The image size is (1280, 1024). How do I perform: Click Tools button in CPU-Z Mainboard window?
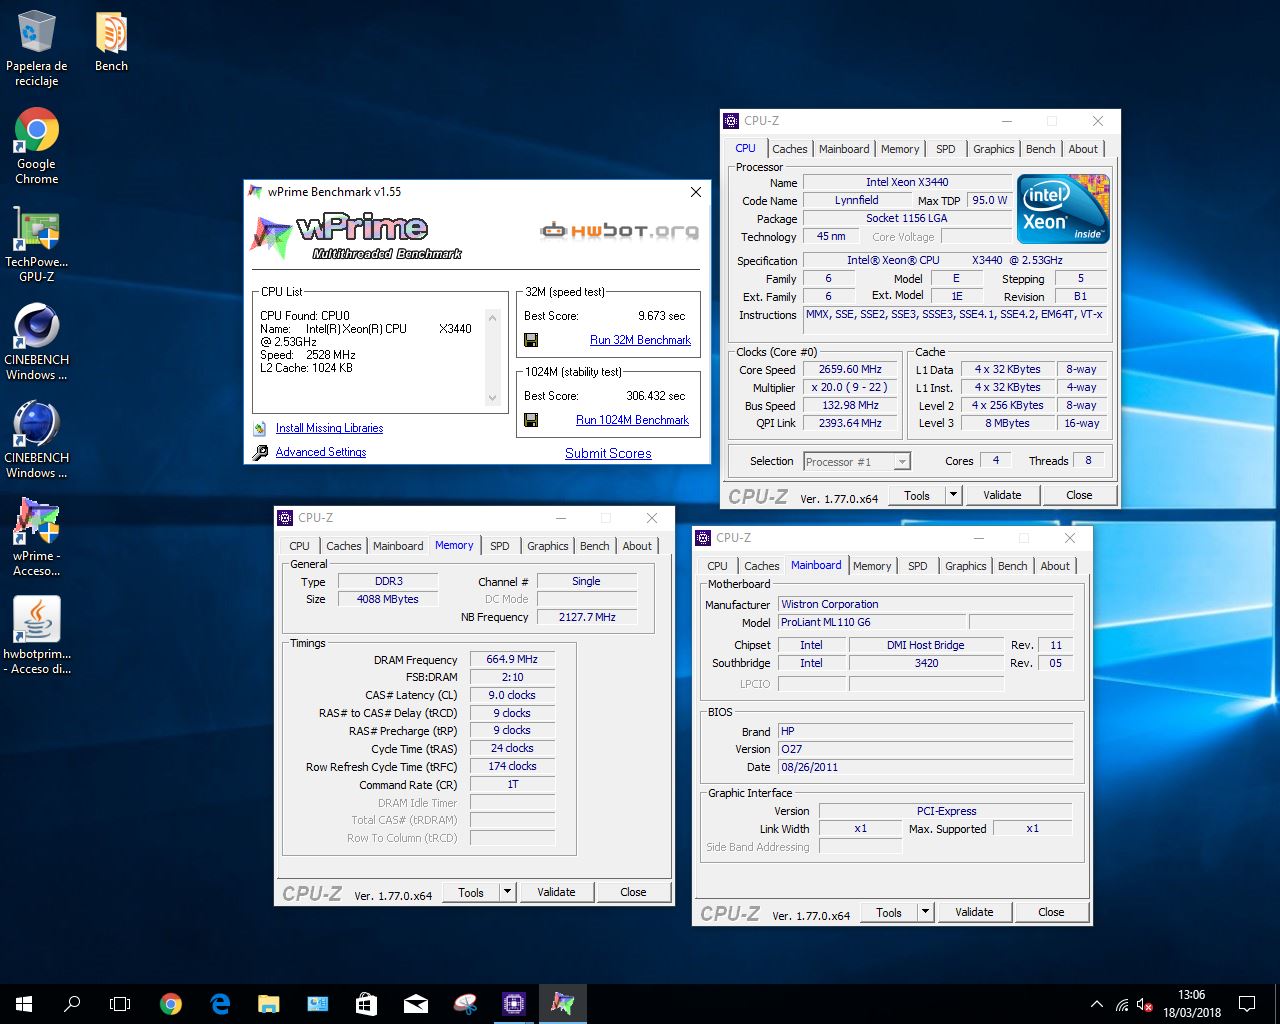pos(889,912)
